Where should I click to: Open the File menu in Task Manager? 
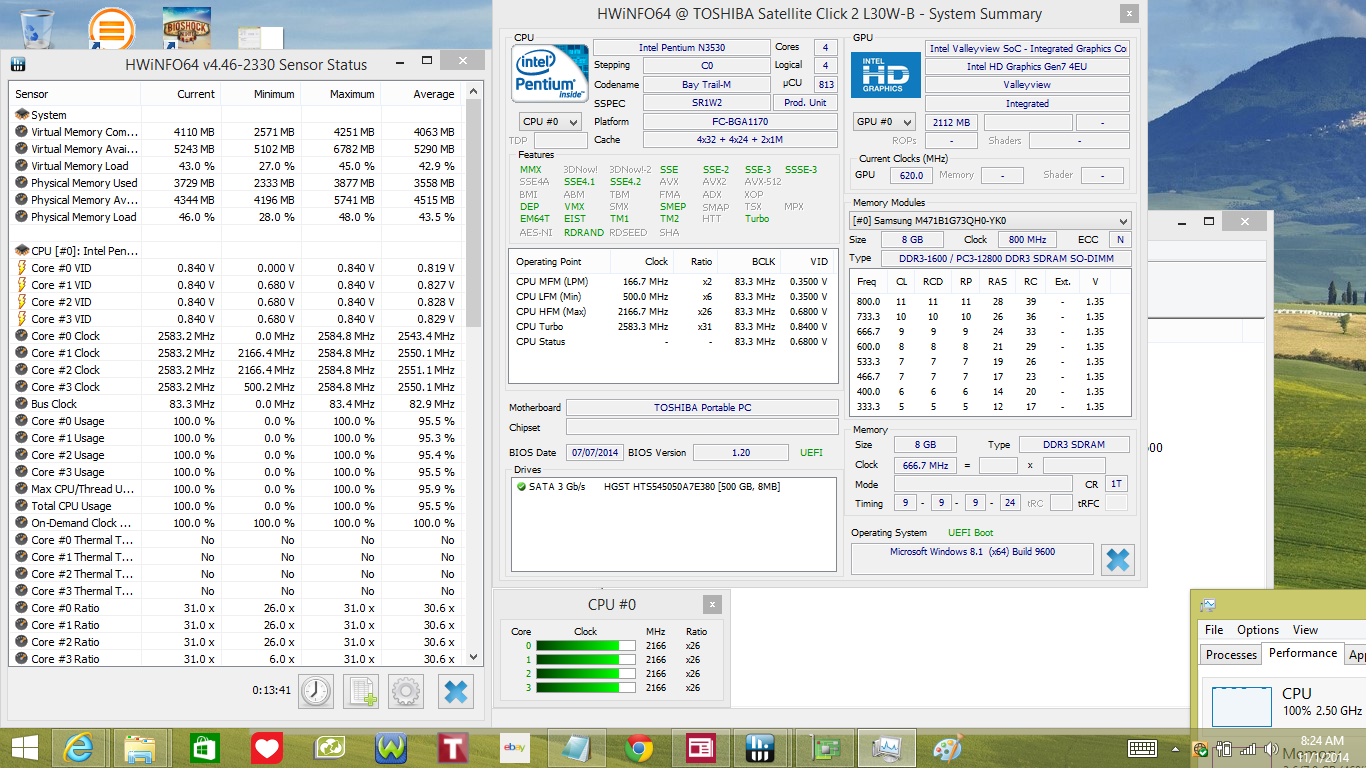pos(1214,630)
